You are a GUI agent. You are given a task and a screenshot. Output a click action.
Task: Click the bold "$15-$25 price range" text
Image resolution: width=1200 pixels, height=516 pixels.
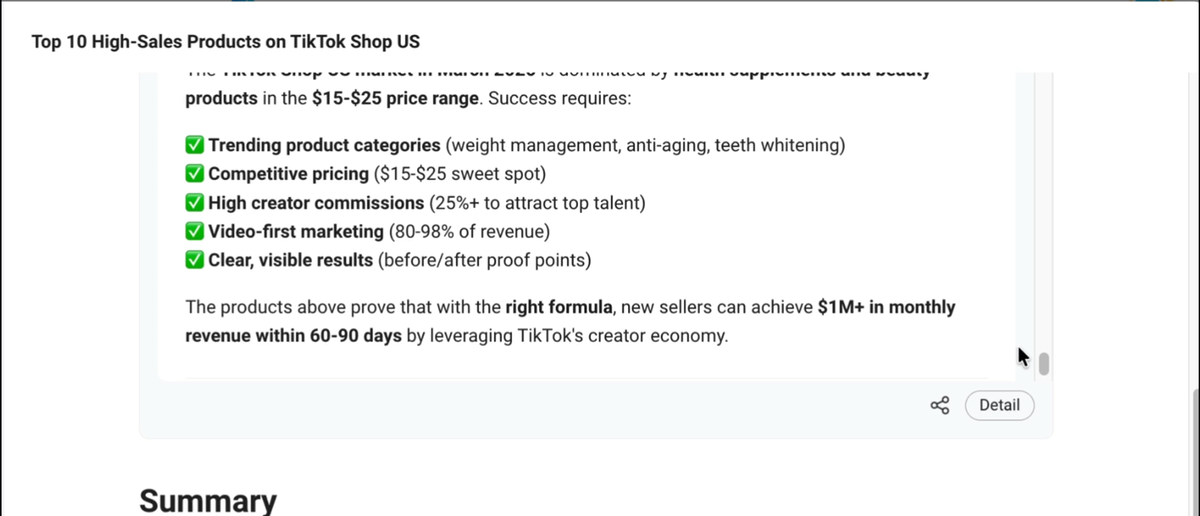pos(396,100)
